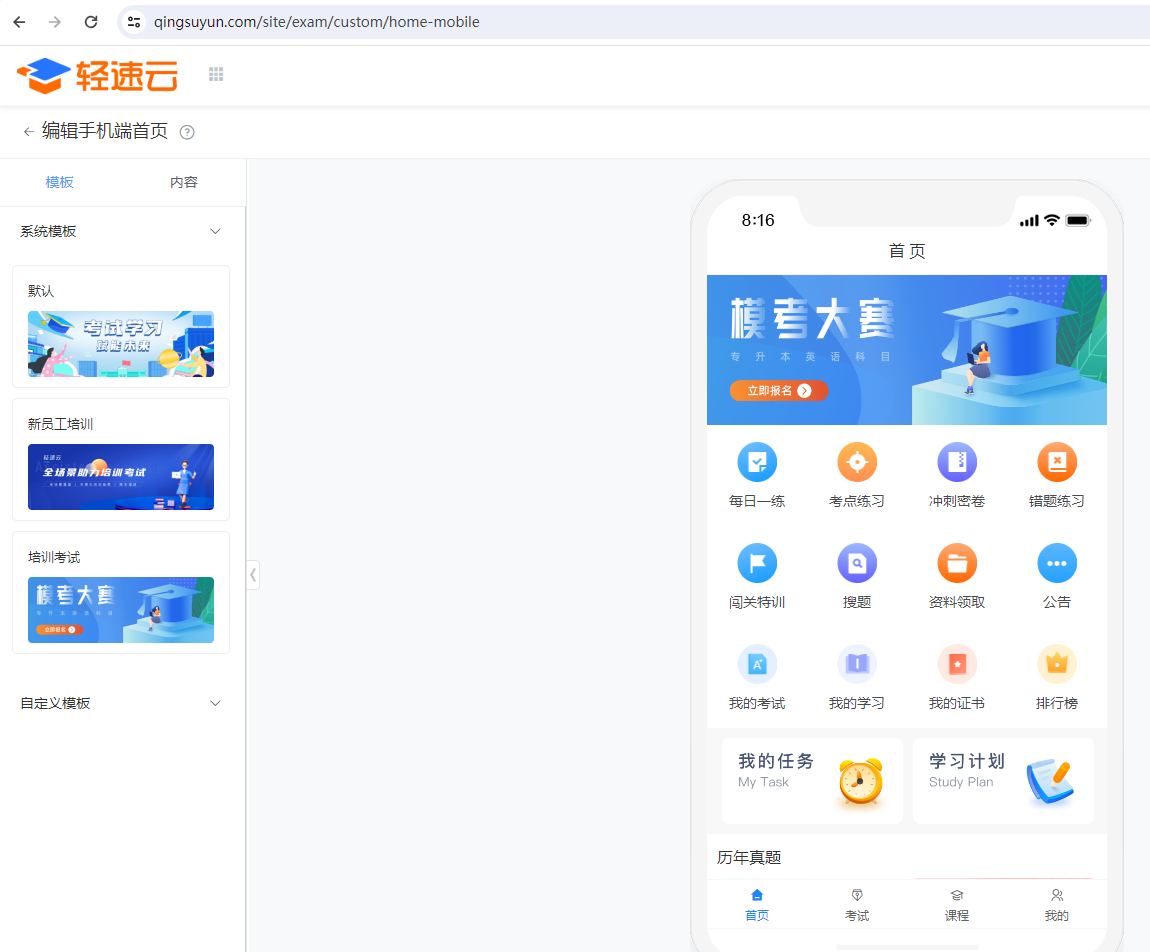Select the 默认 template thumbnail
Image resolution: width=1150 pixels, height=952 pixels.
[121, 344]
